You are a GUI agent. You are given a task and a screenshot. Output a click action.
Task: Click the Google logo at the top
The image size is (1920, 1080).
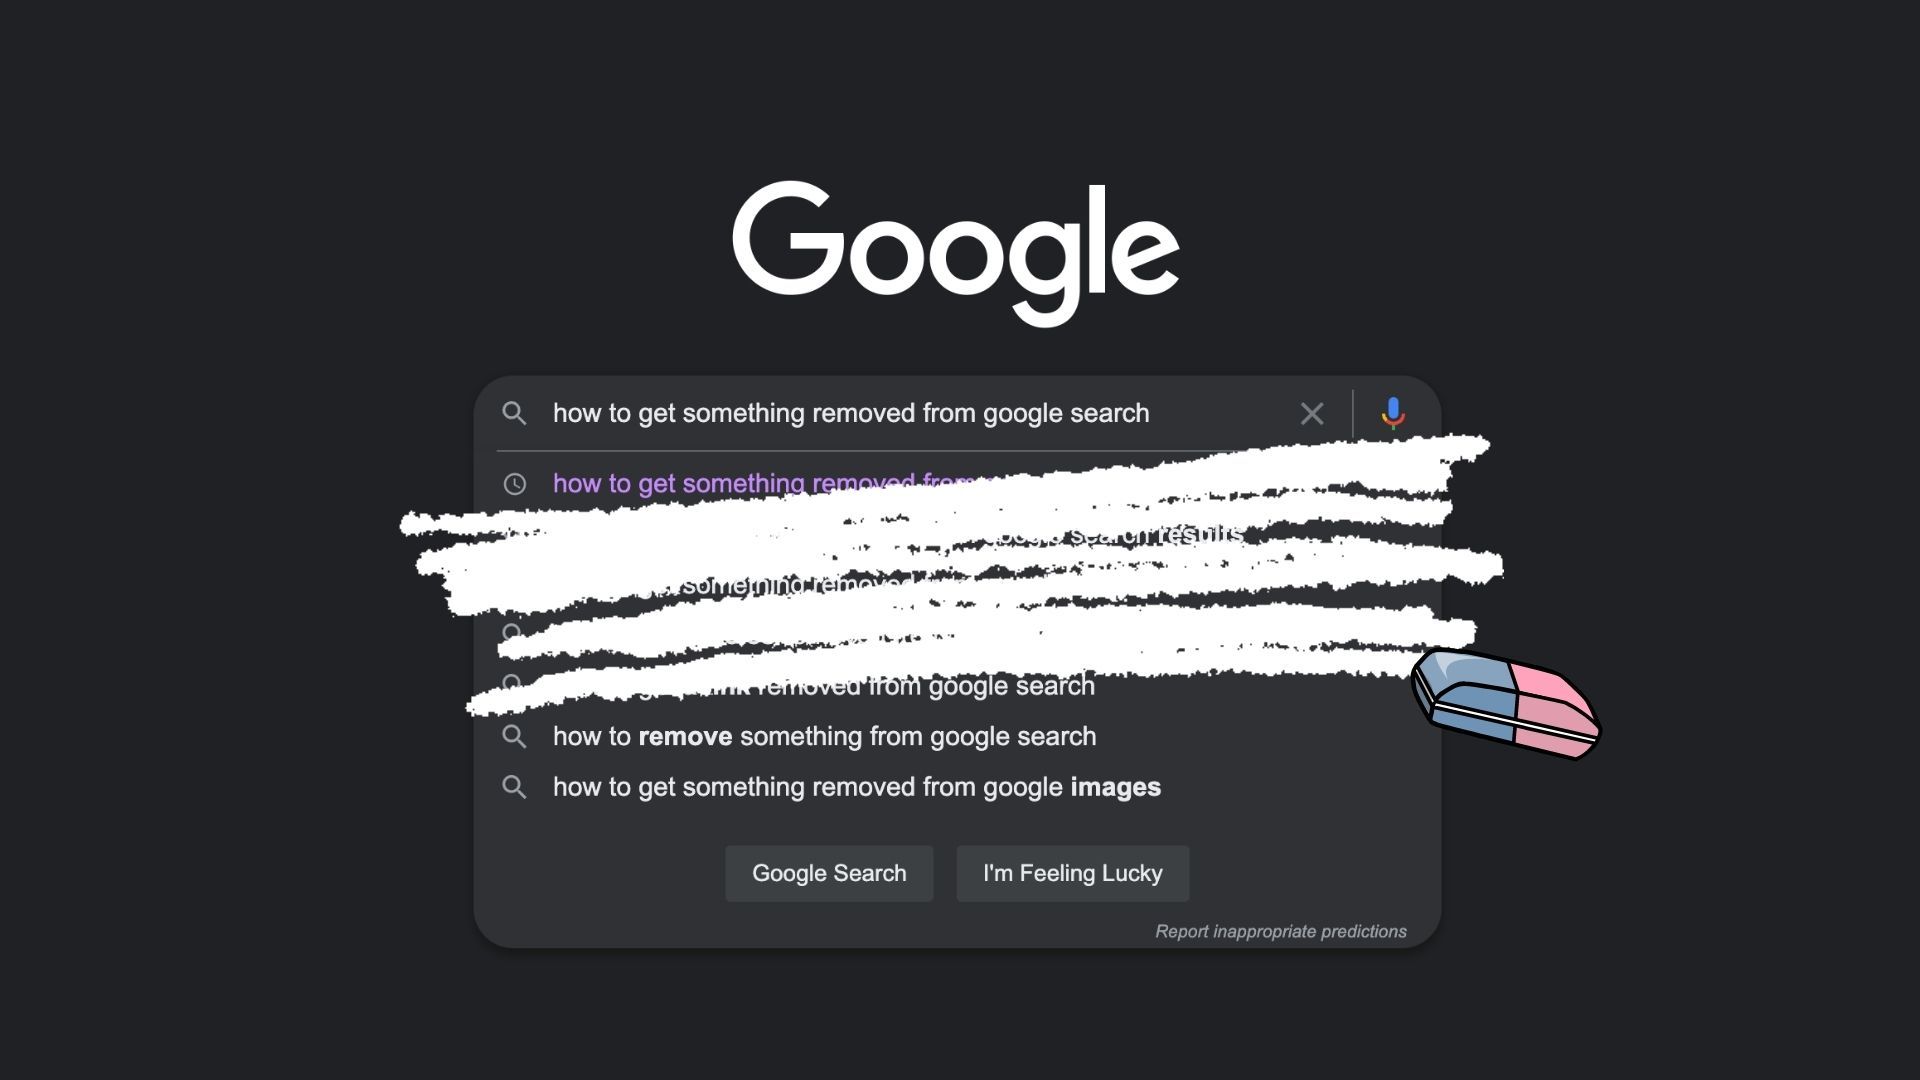(x=960, y=251)
